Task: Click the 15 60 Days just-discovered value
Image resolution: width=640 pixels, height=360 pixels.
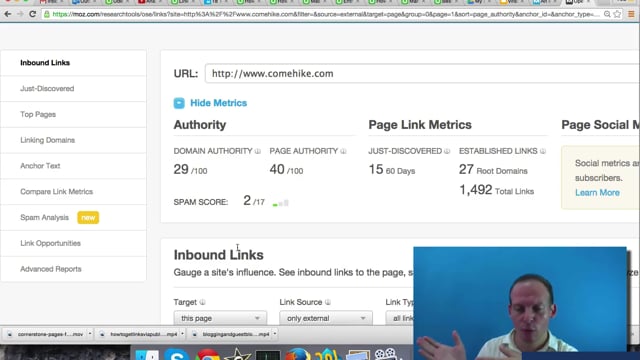Action: 392,169
